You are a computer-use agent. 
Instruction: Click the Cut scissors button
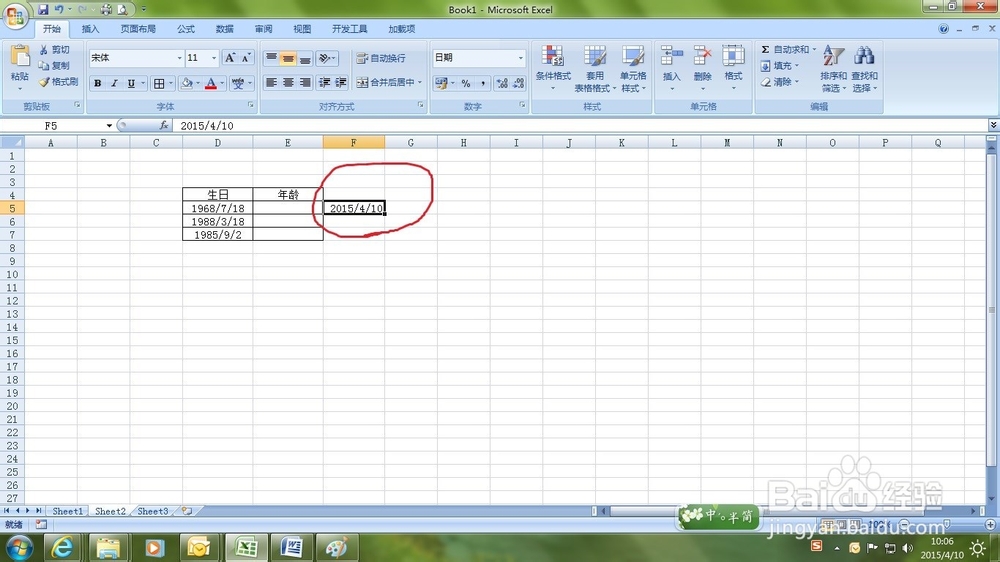[54, 50]
